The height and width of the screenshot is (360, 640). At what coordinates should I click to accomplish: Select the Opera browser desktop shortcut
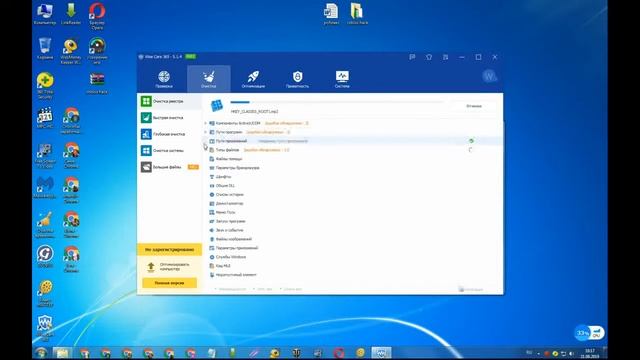tap(97, 16)
